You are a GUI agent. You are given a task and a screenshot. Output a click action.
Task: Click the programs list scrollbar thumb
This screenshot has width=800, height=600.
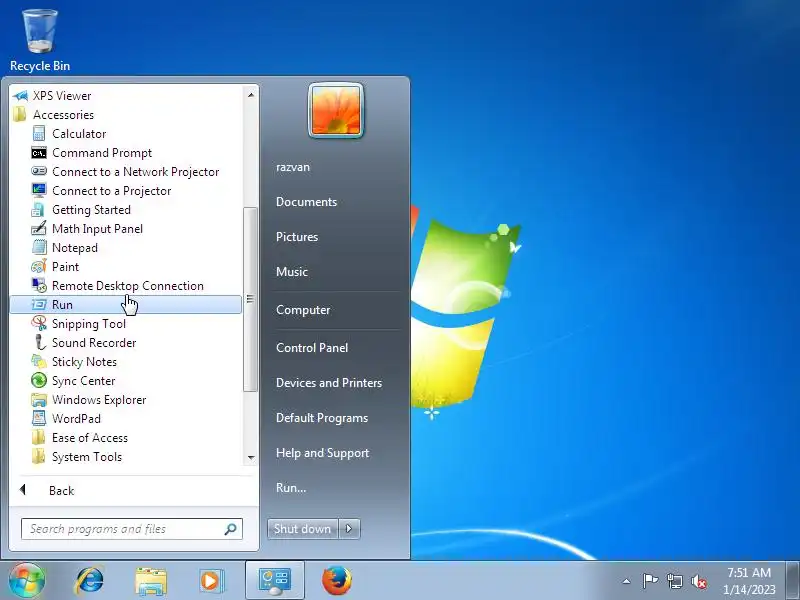click(x=250, y=299)
